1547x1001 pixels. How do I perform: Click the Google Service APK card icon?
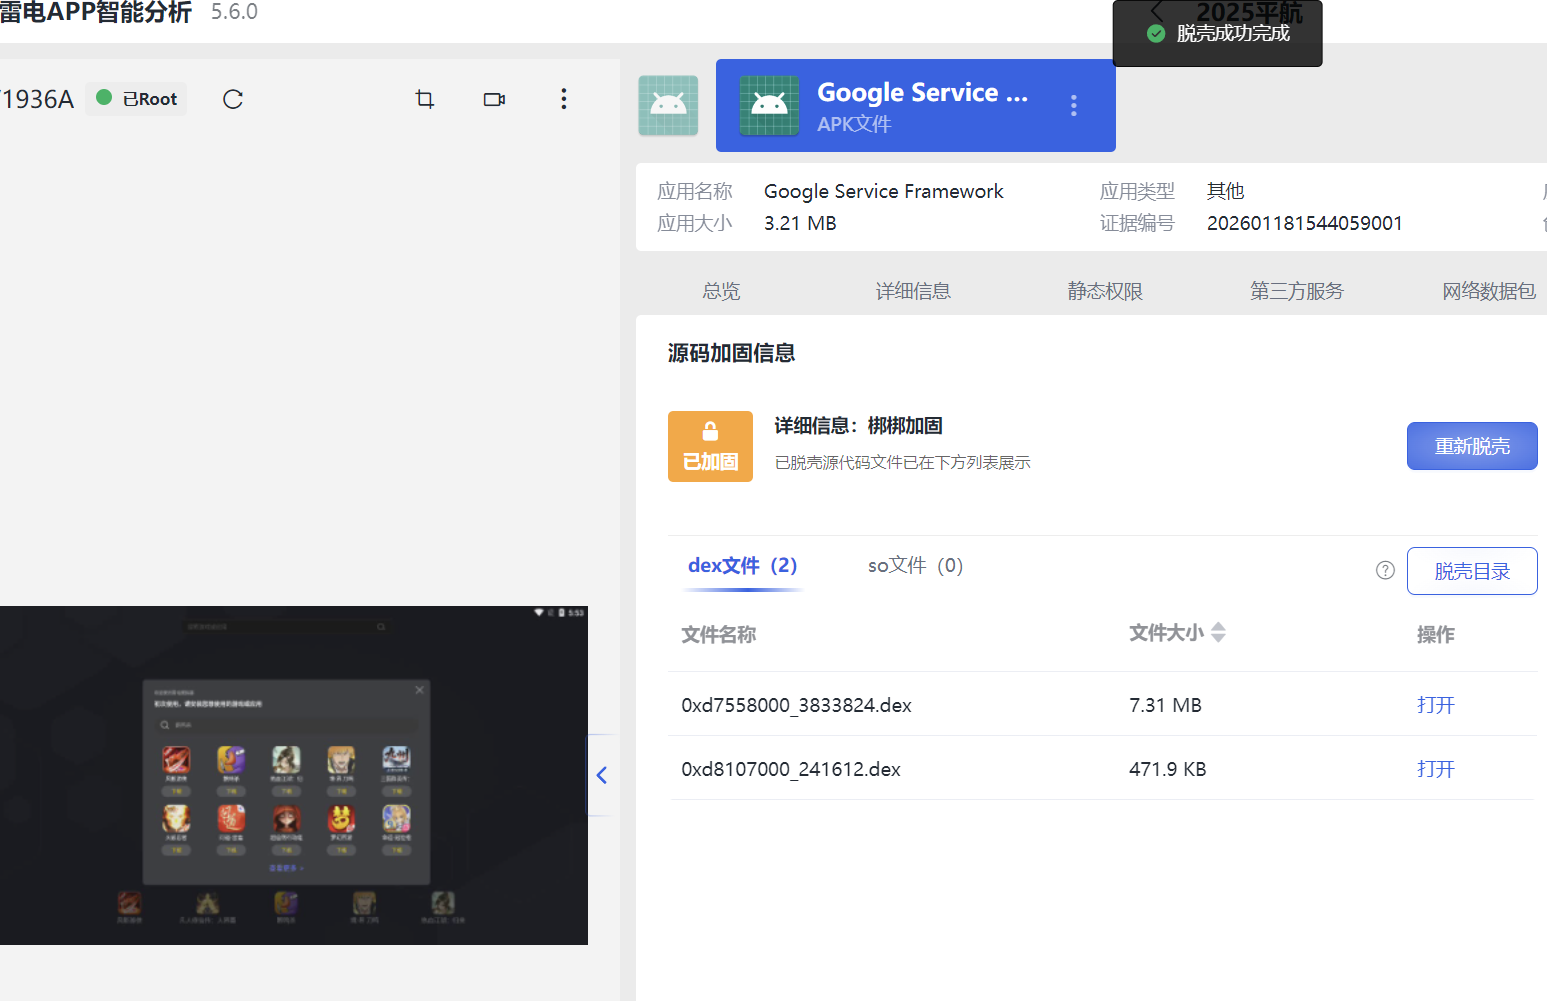tap(769, 105)
